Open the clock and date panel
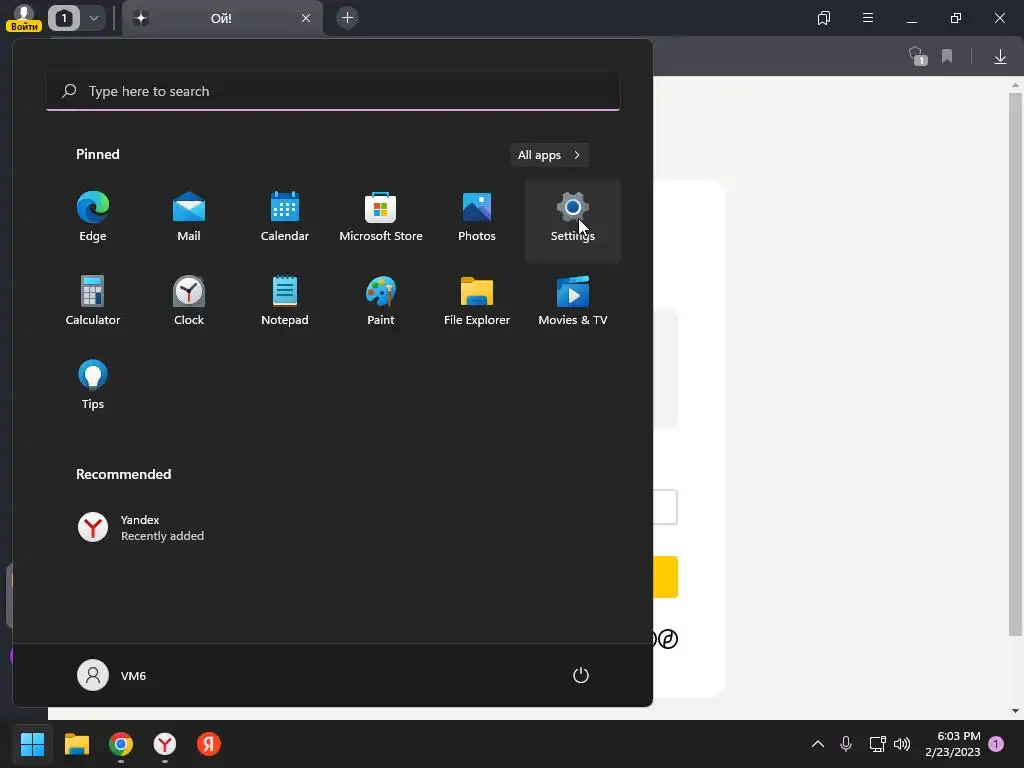 (x=952, y=744)
